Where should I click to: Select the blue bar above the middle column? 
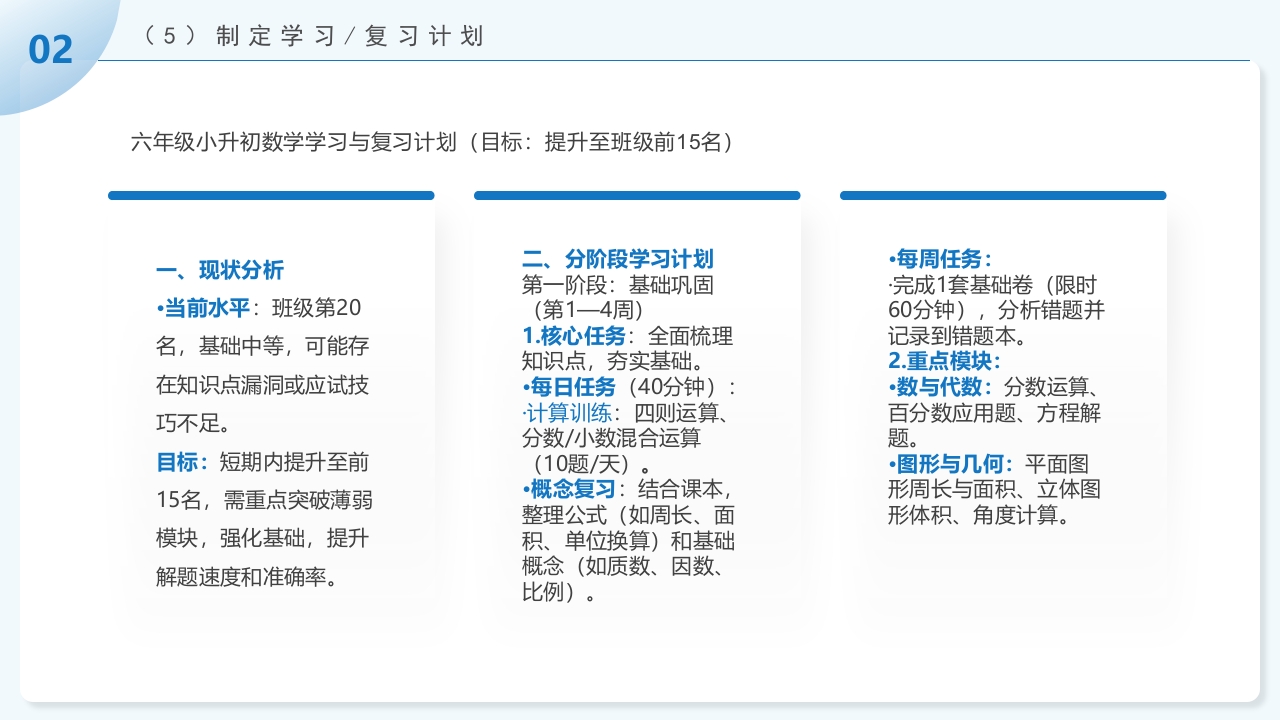point(637,195)
